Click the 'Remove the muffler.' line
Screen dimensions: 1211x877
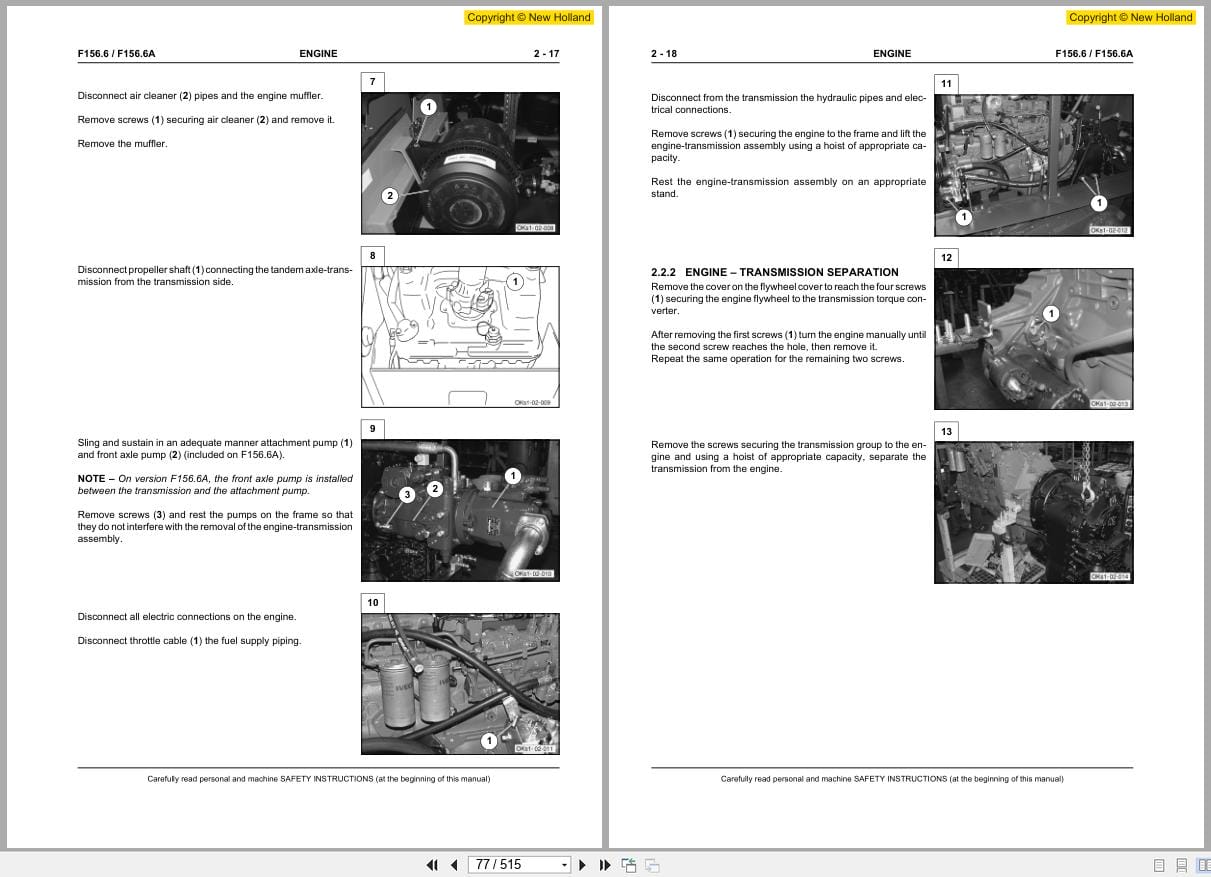(x=123, y=144)
